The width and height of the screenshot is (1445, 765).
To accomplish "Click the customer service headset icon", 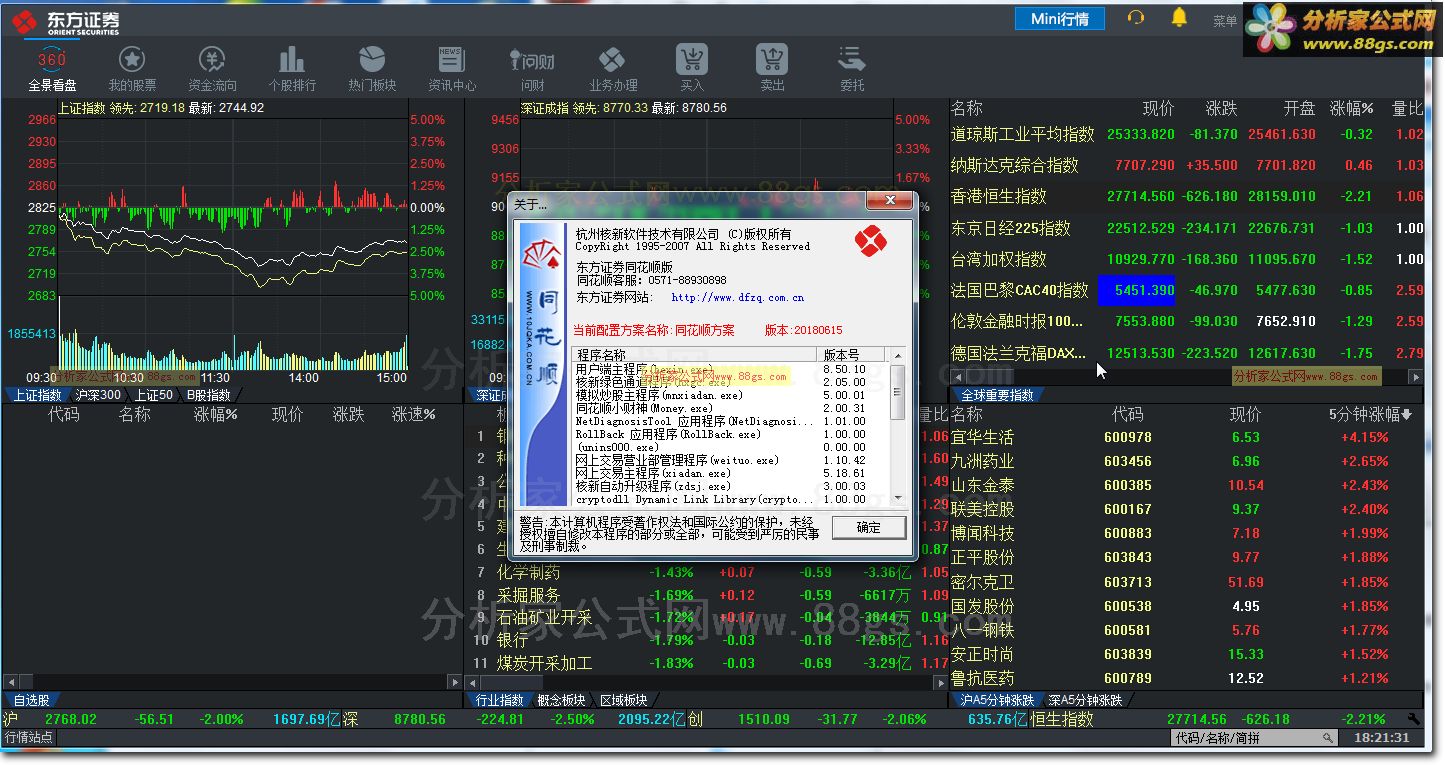I will point(1135,18).
